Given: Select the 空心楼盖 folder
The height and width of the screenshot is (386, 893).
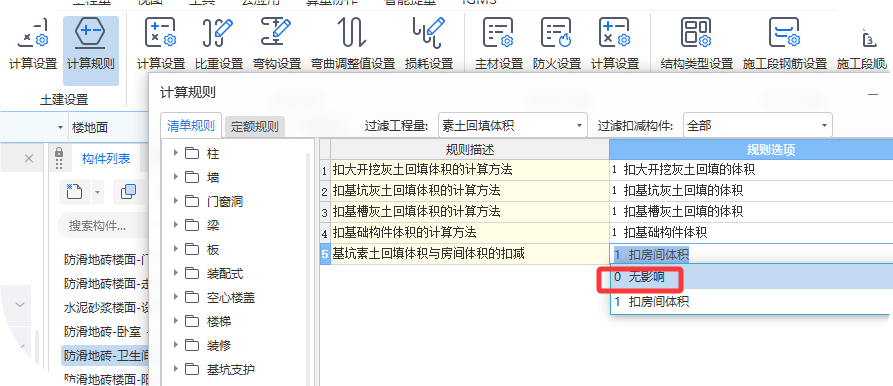Looking at the screenshot, I should pos(230,297).
